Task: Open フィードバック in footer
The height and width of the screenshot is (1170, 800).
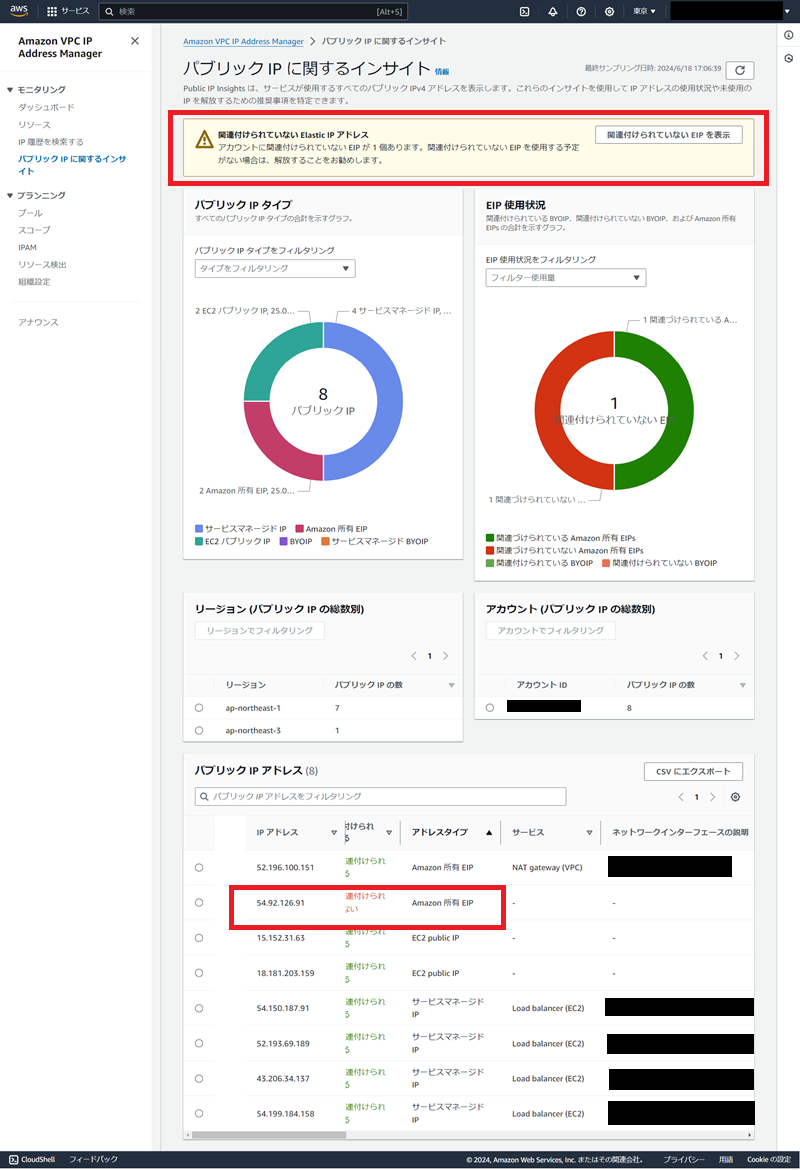Action: click(x=93, y=1160)
